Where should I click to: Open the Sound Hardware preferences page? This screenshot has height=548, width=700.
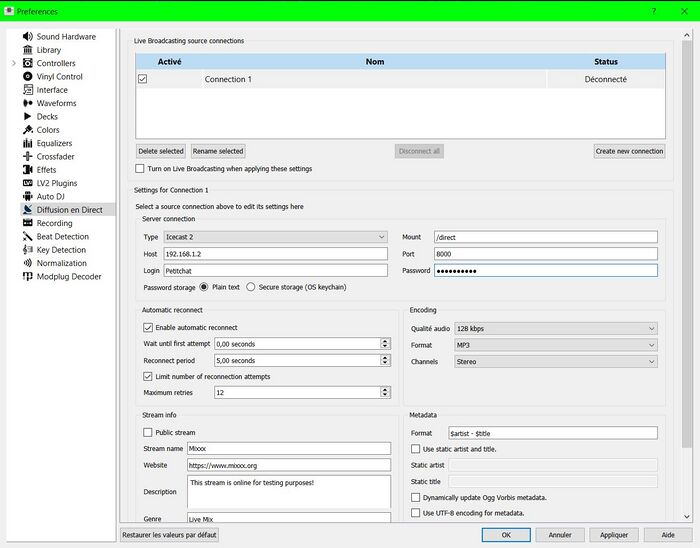tap(66, 37)
